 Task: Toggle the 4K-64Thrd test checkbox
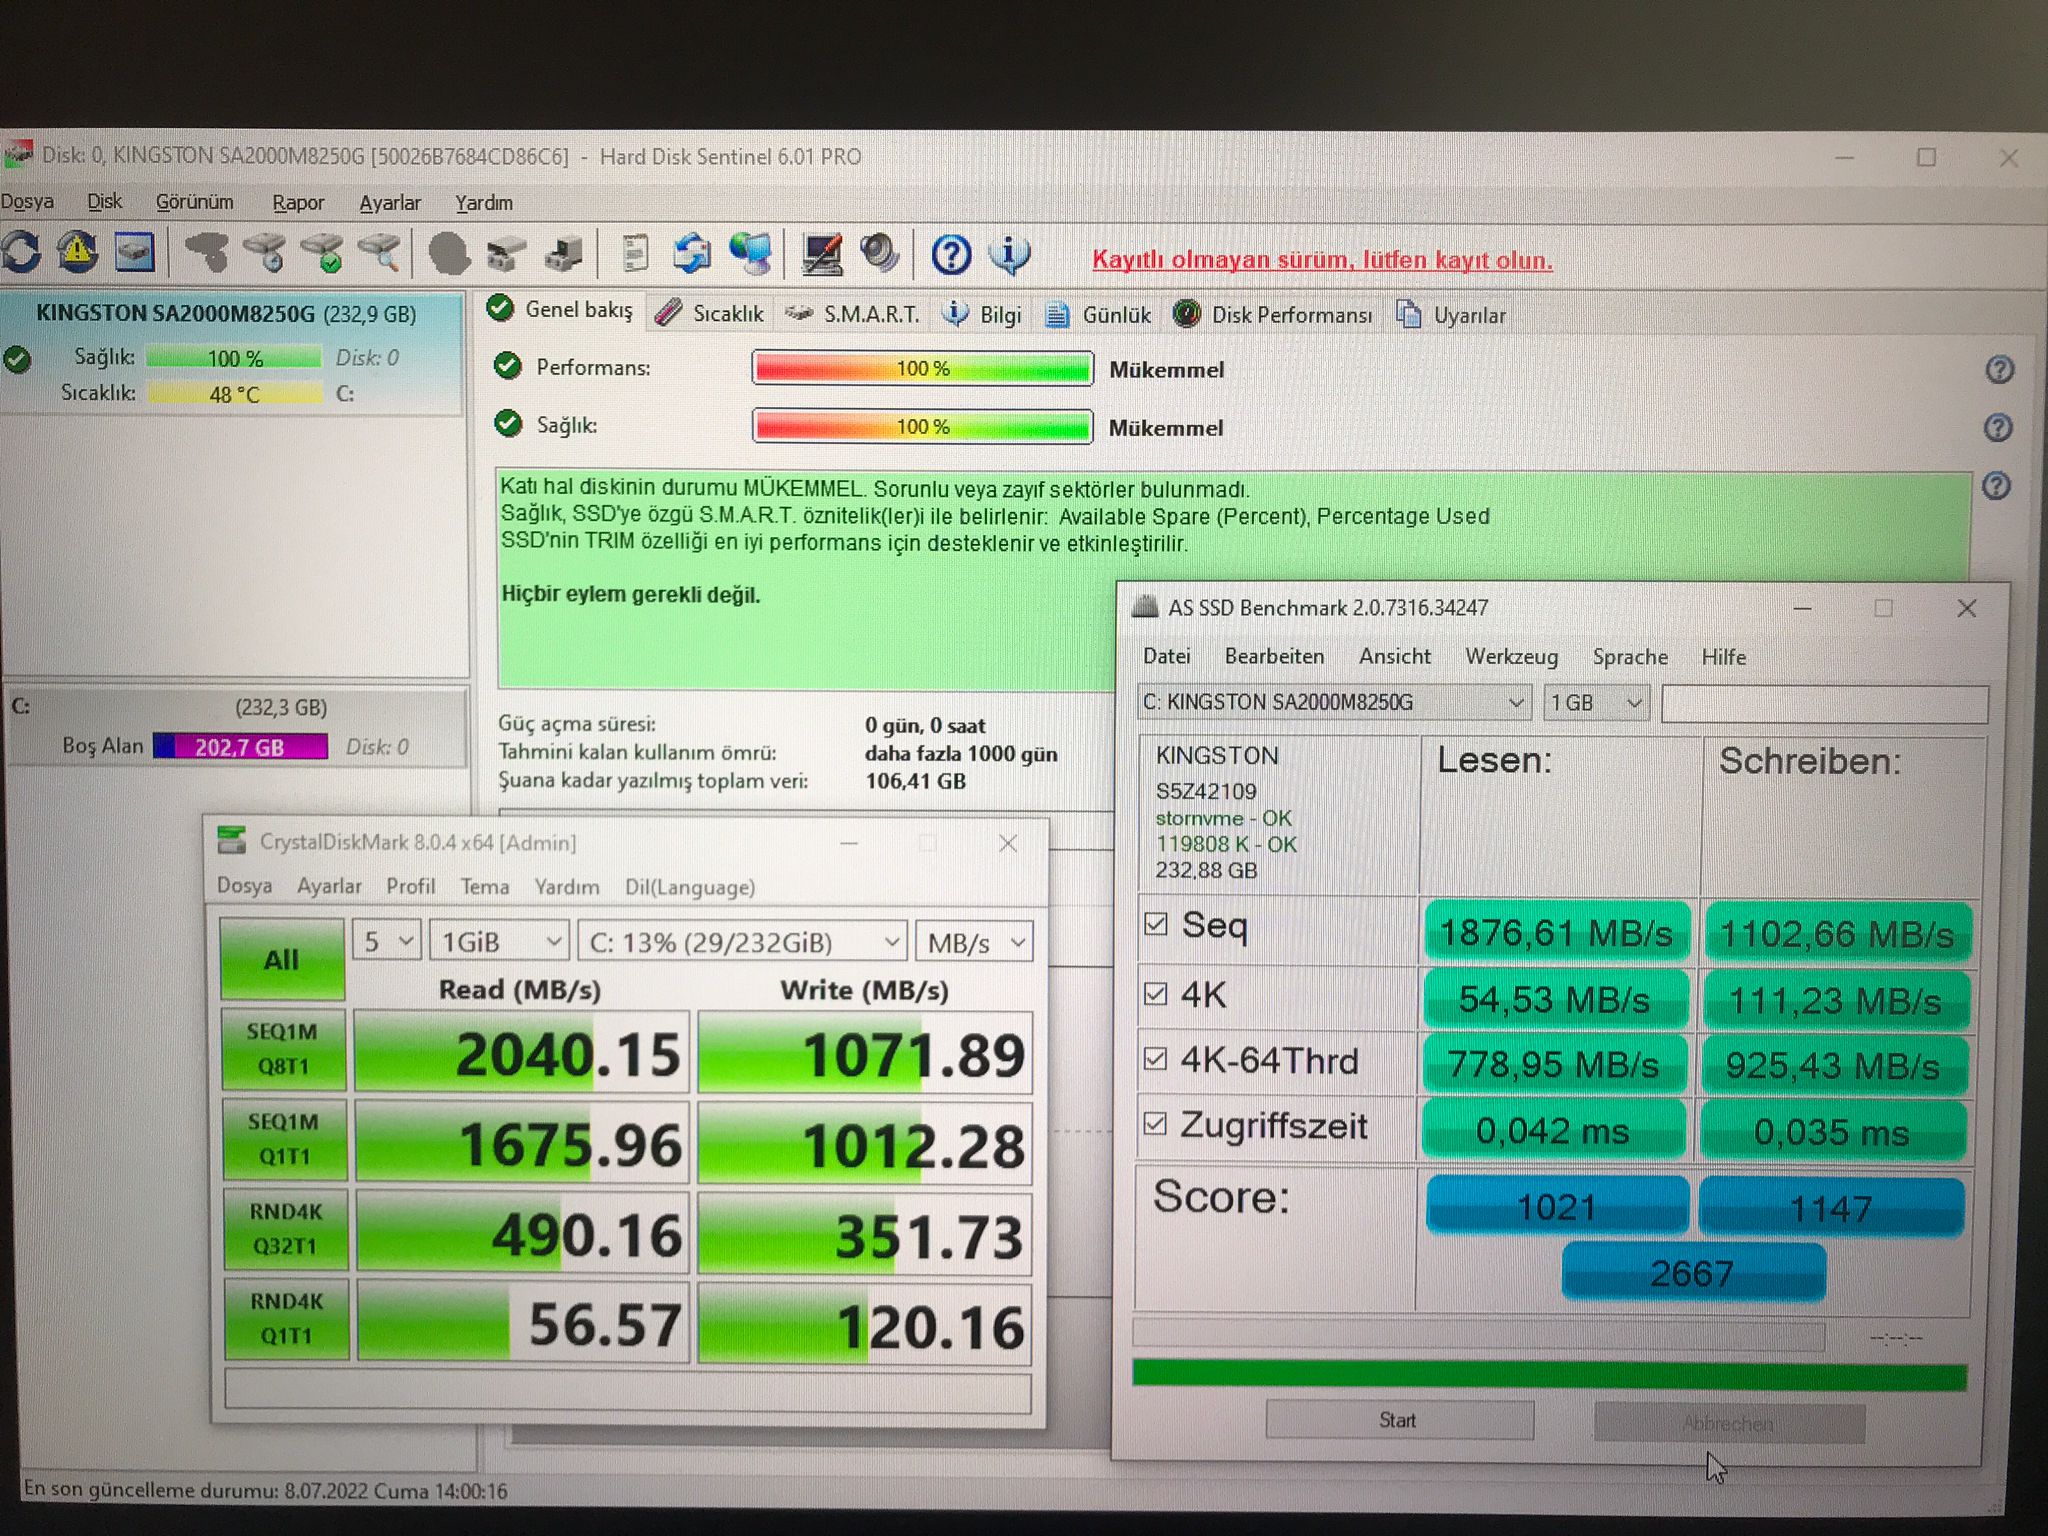tap(1156, 1059)
